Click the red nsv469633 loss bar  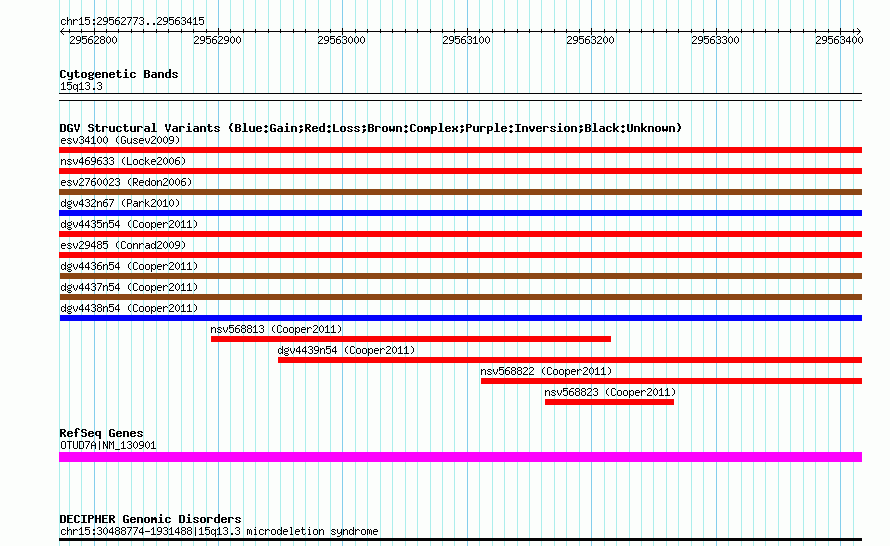point(460,171)
